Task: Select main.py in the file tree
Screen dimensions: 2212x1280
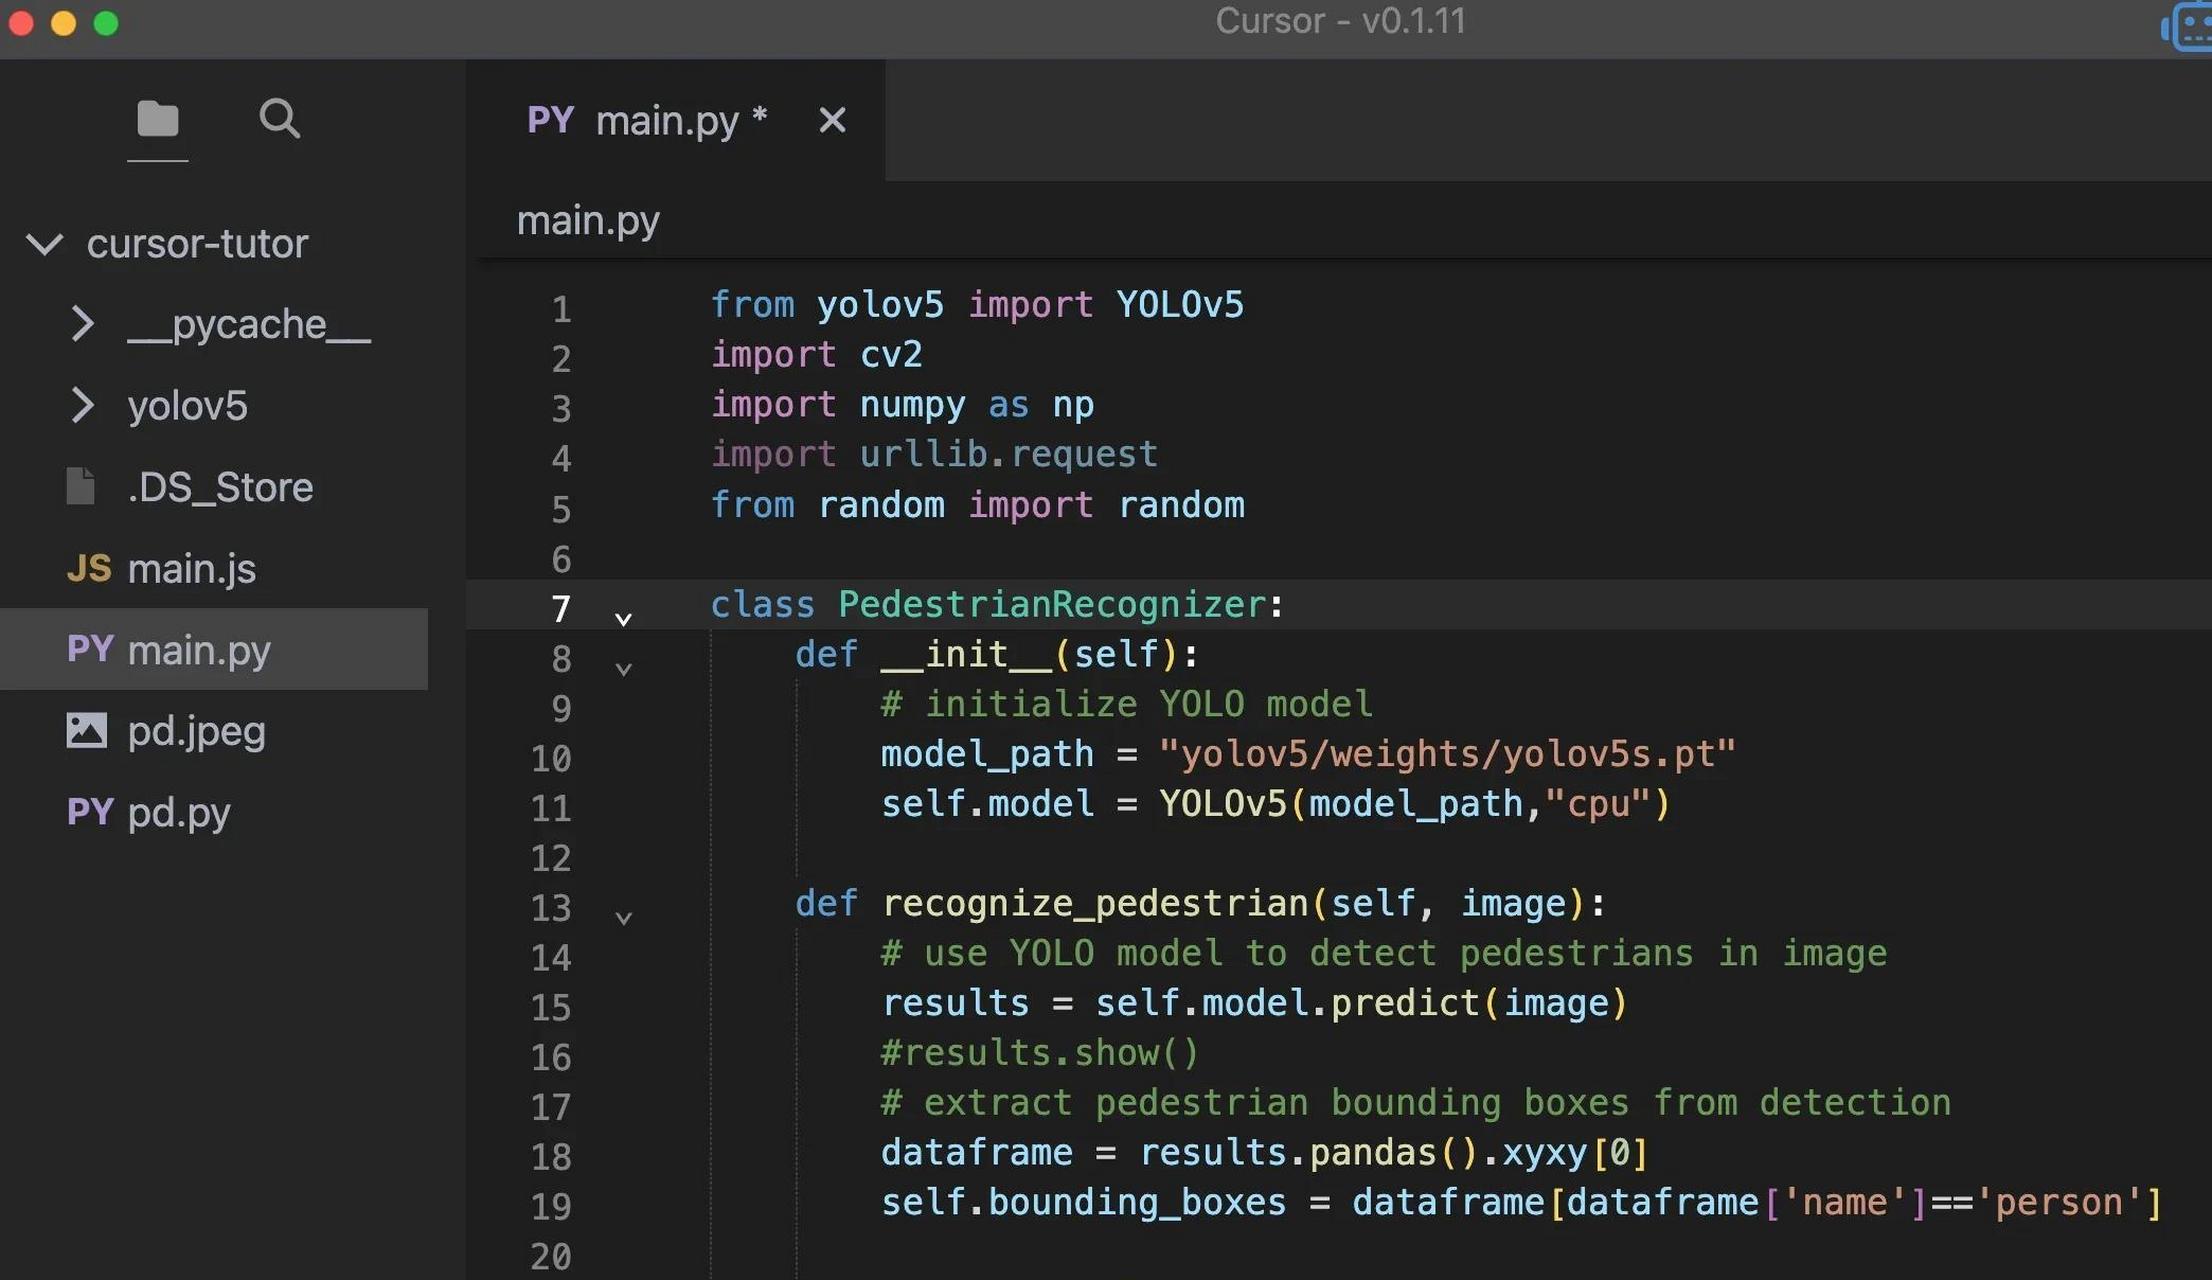Action: pos(214,649)
